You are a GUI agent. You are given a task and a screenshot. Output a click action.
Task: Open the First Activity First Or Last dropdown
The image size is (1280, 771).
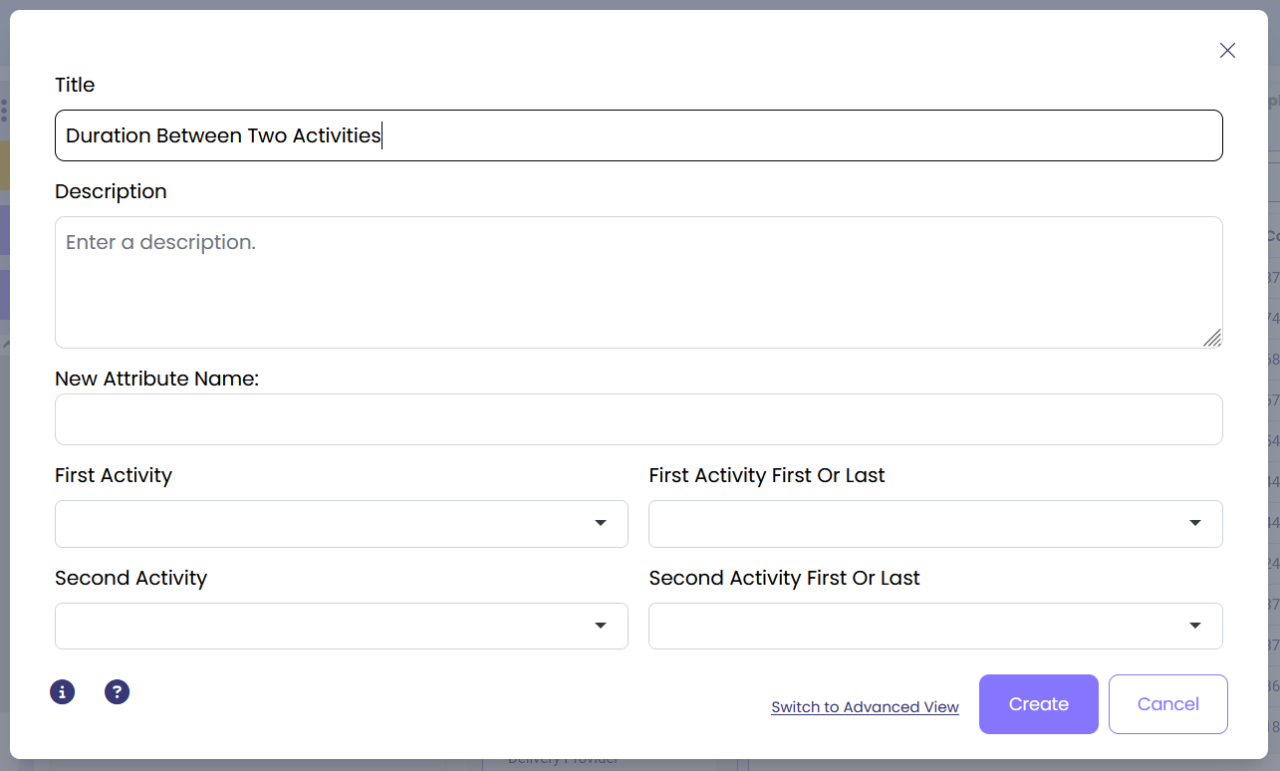point(935,524)
